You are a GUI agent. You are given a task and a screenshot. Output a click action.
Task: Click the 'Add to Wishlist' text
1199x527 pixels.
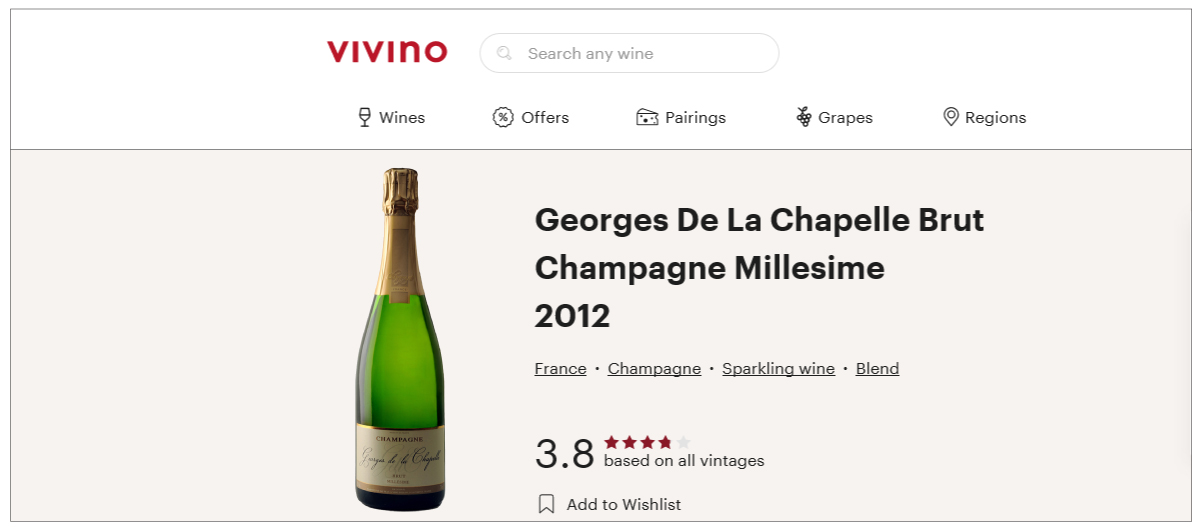[624, 505]
